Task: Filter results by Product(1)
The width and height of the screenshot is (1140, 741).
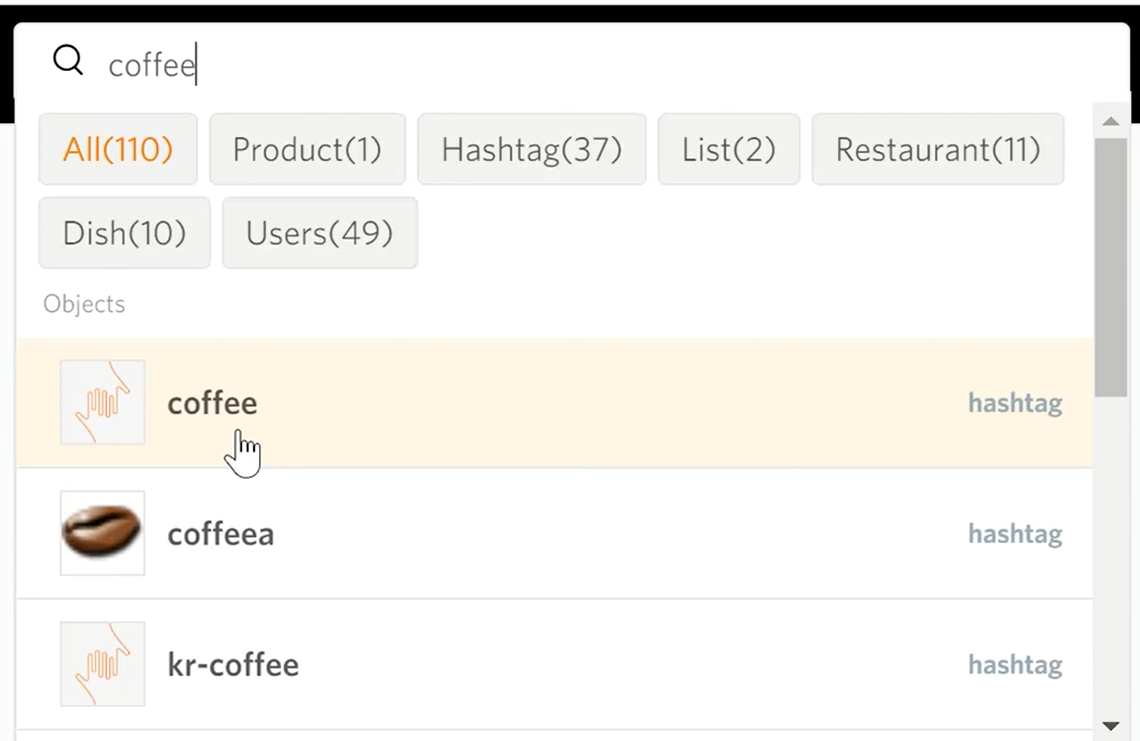Action: coord(307,150)
